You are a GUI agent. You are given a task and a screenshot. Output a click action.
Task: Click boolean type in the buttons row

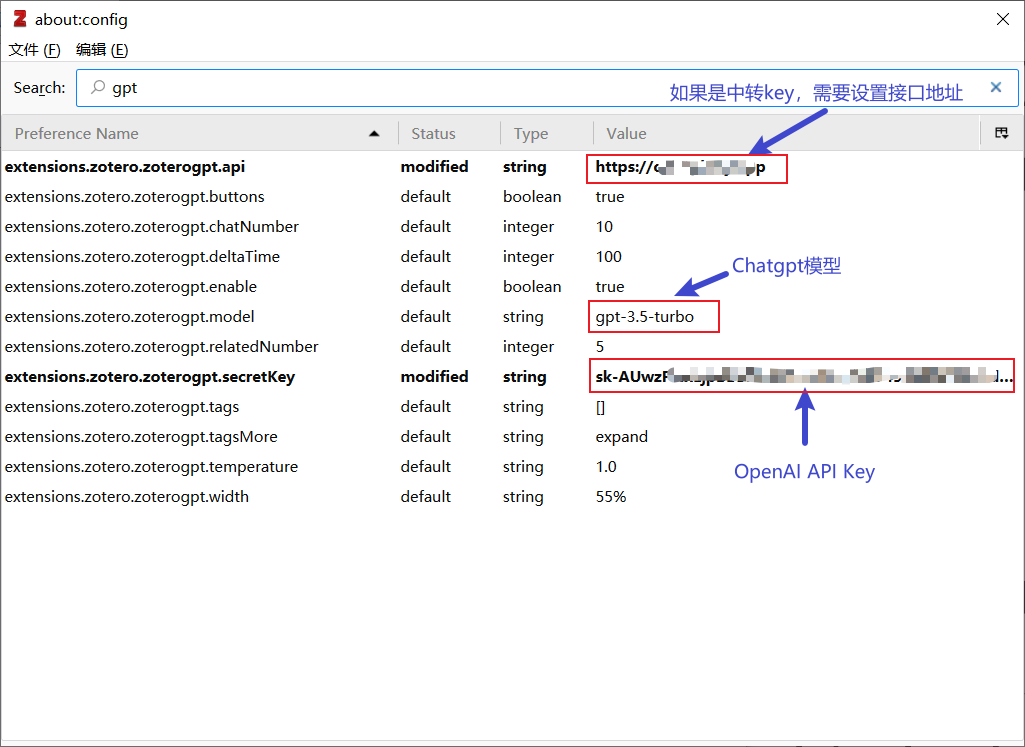532,197
